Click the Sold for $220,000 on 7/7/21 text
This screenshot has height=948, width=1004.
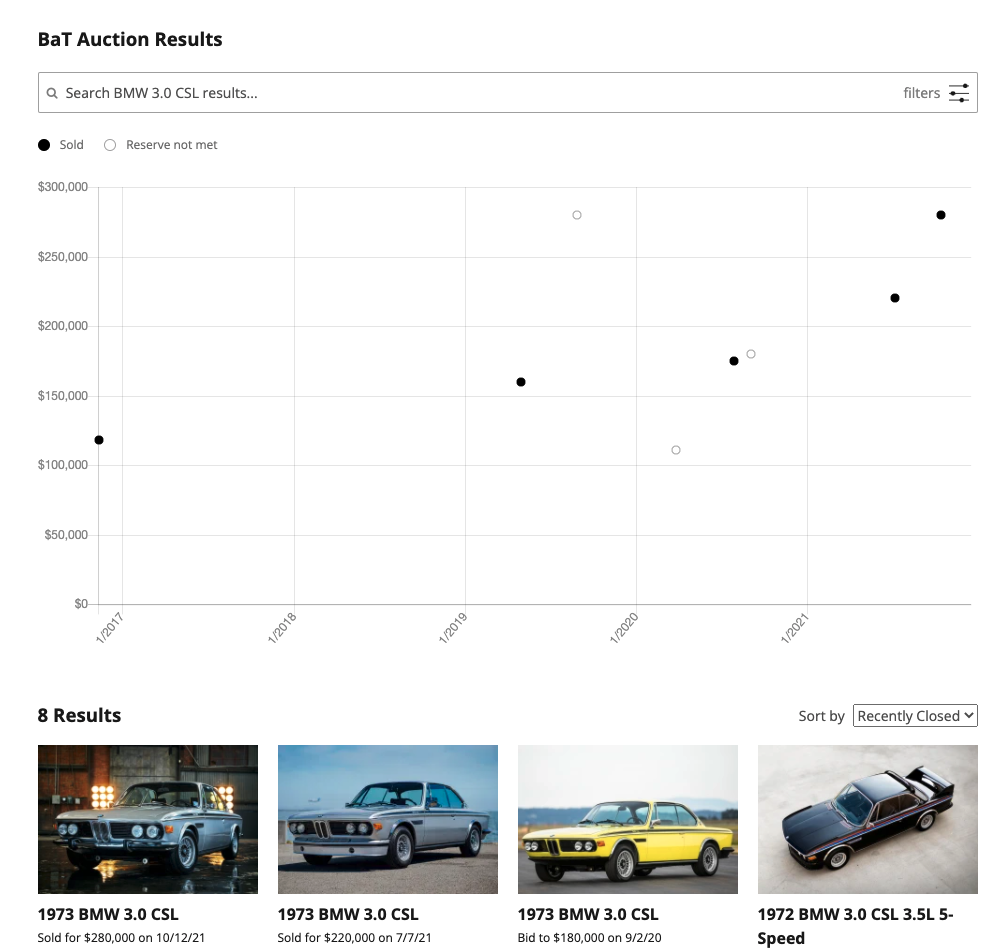pyautogui.click(x=354, y=937)
